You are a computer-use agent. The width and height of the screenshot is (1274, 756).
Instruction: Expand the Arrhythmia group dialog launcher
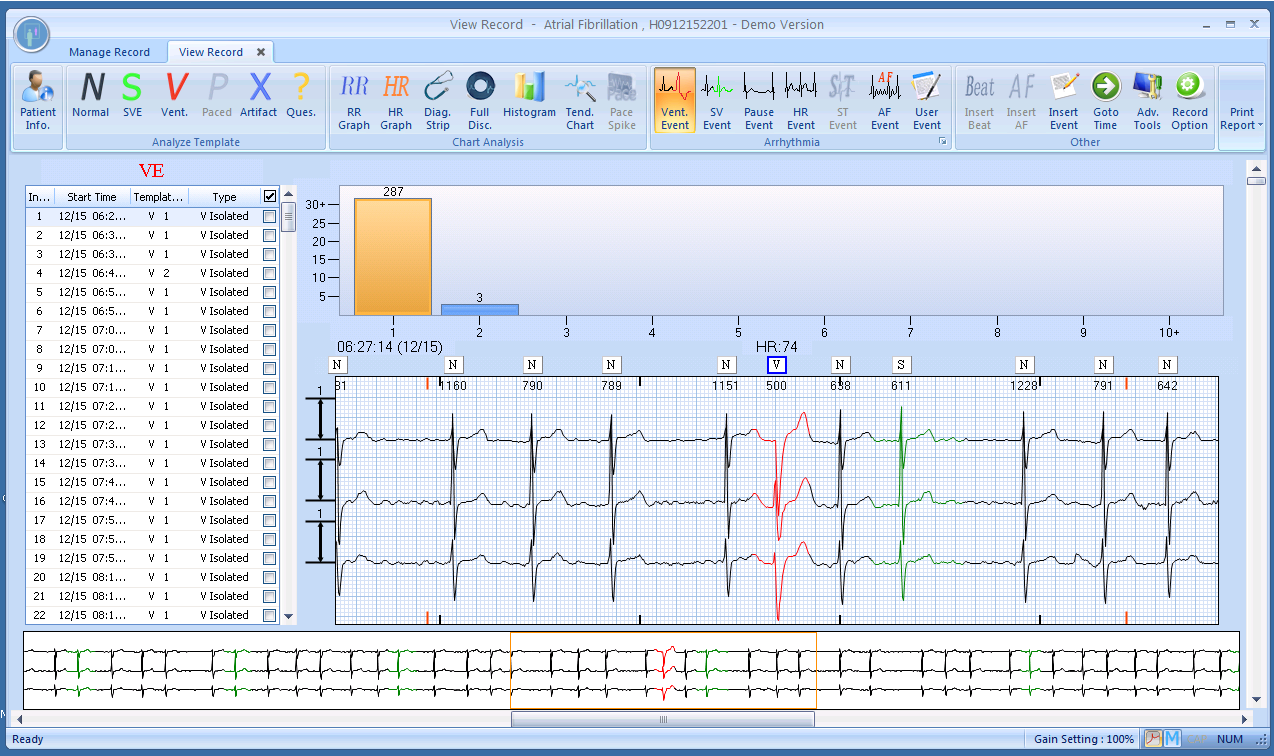tap(941, 143)
